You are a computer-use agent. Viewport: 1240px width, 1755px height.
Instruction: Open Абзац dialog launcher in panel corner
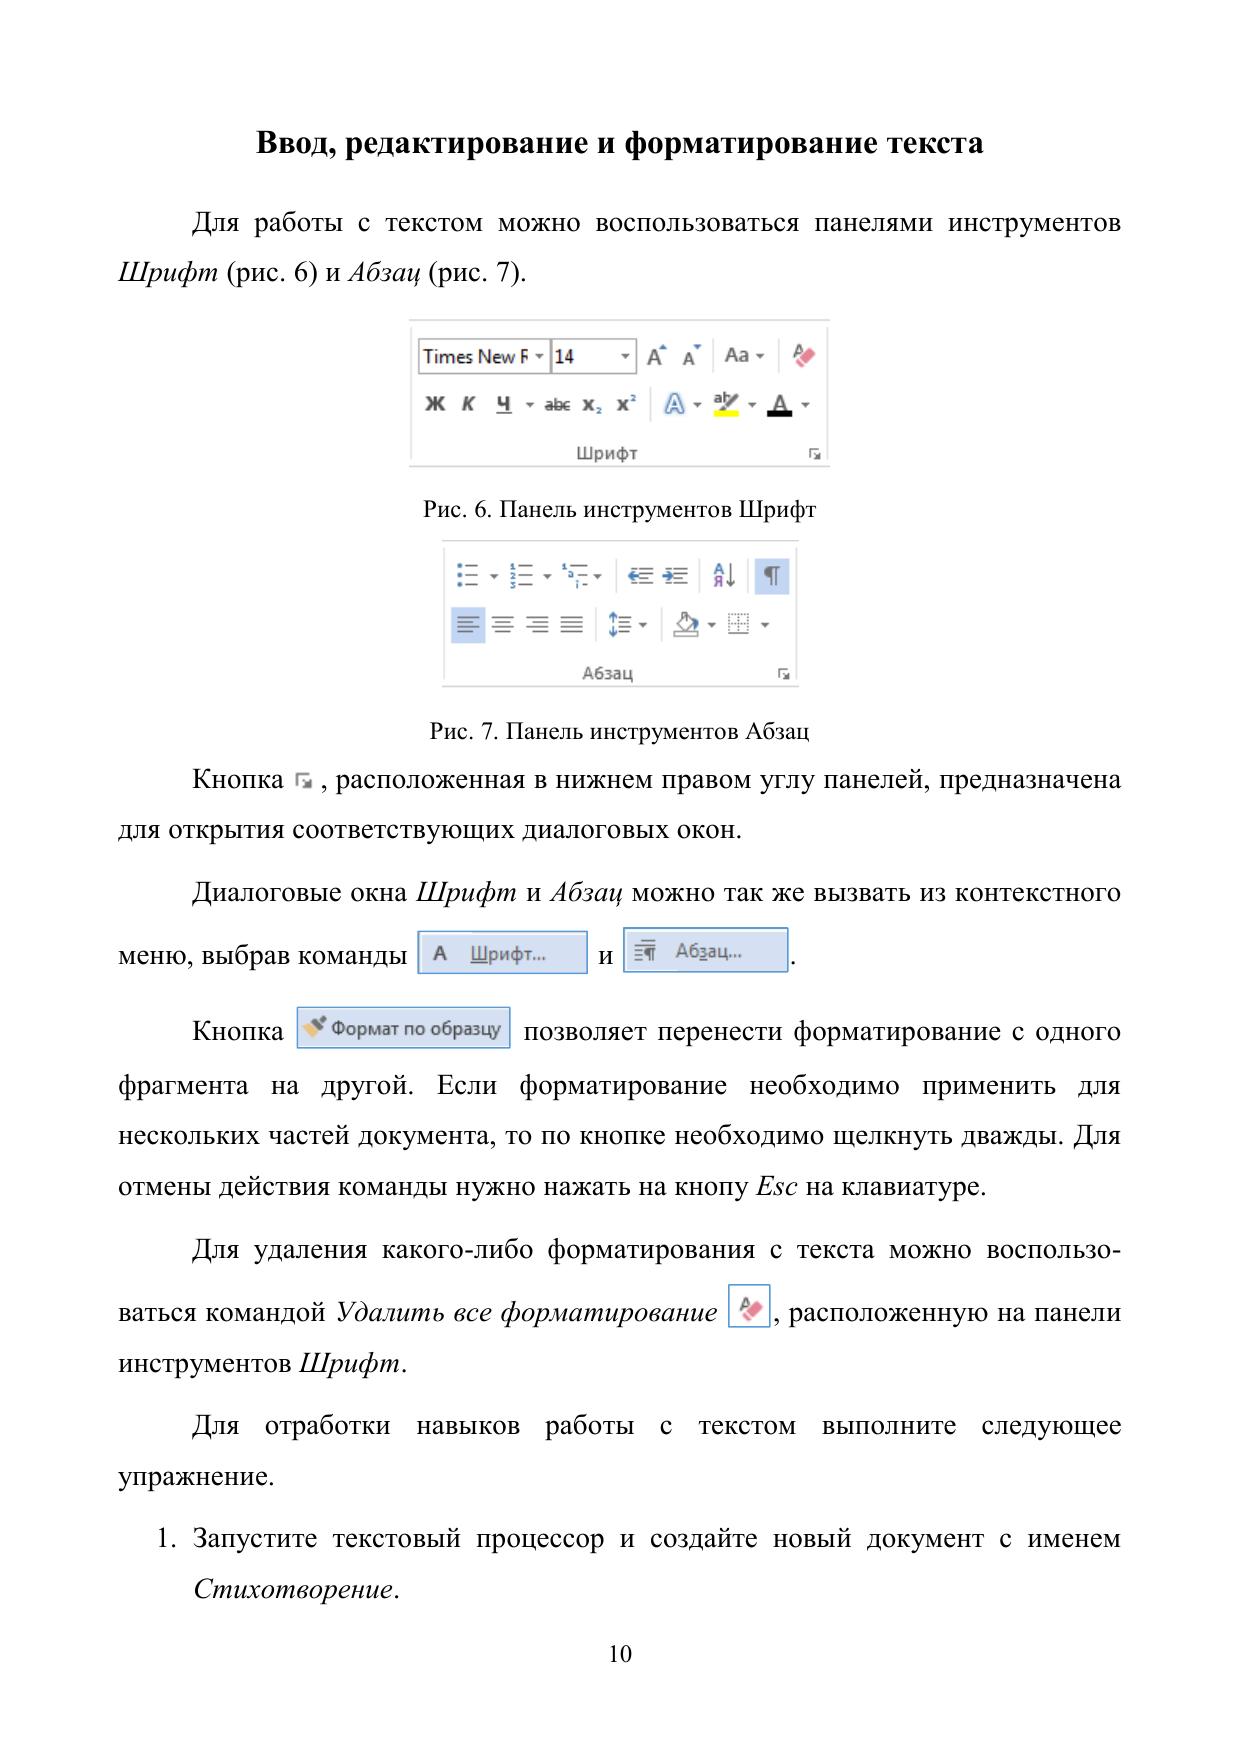click(784, 674)
